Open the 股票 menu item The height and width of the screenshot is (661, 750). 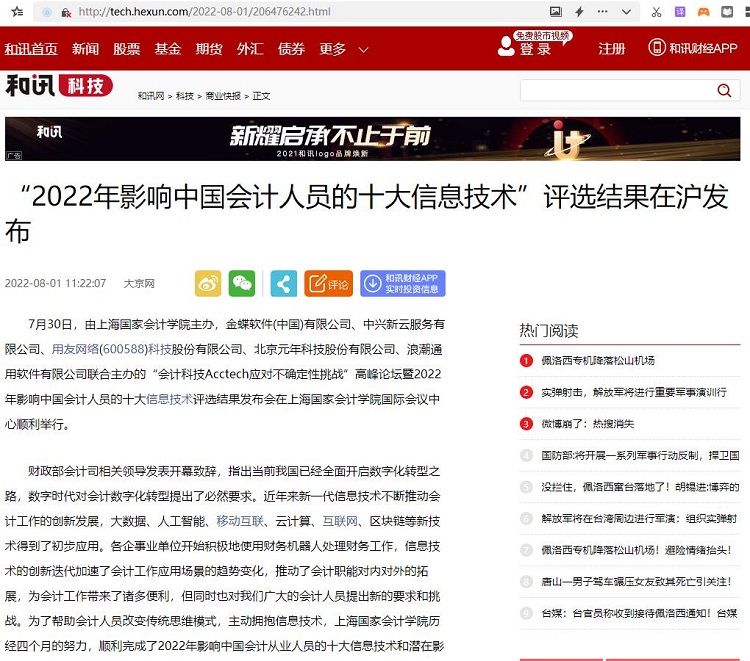click(127, 49)
